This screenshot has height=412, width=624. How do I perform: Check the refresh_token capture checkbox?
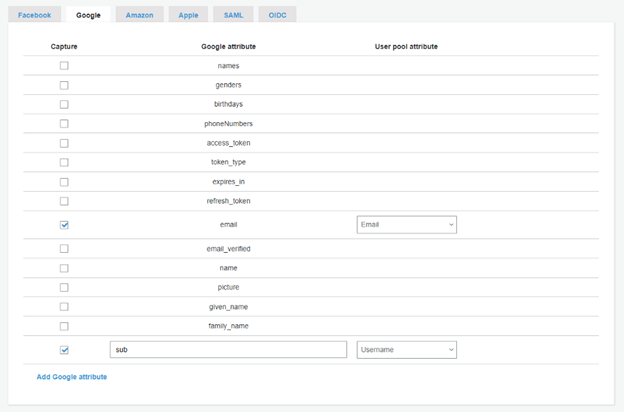coord(64,201)
